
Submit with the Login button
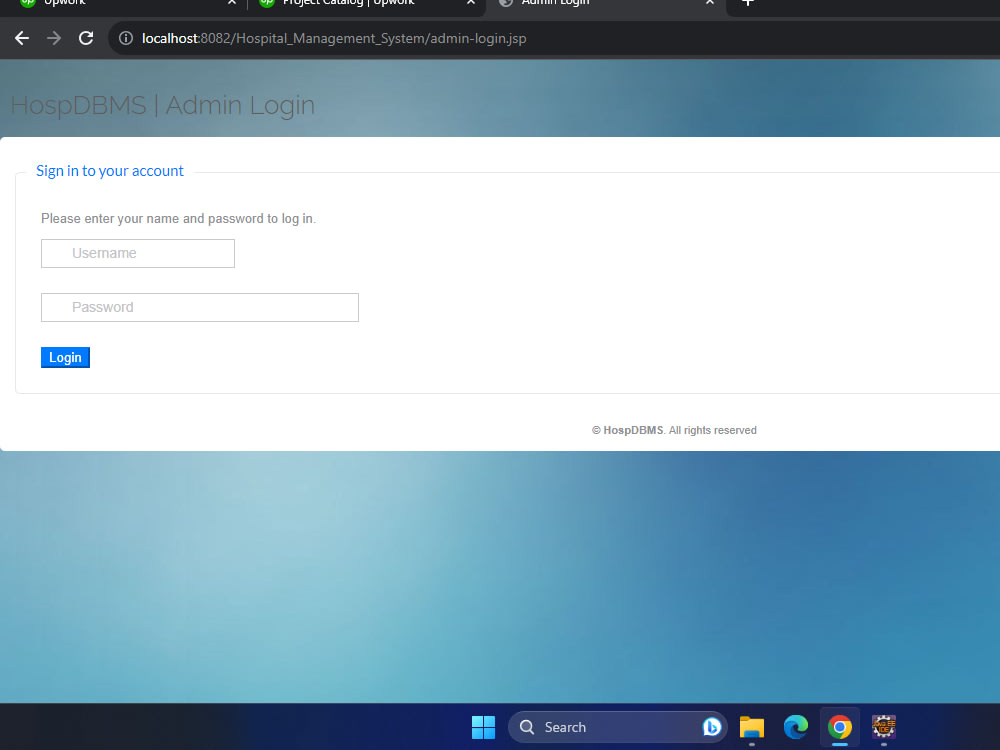(x=65, y=357)
